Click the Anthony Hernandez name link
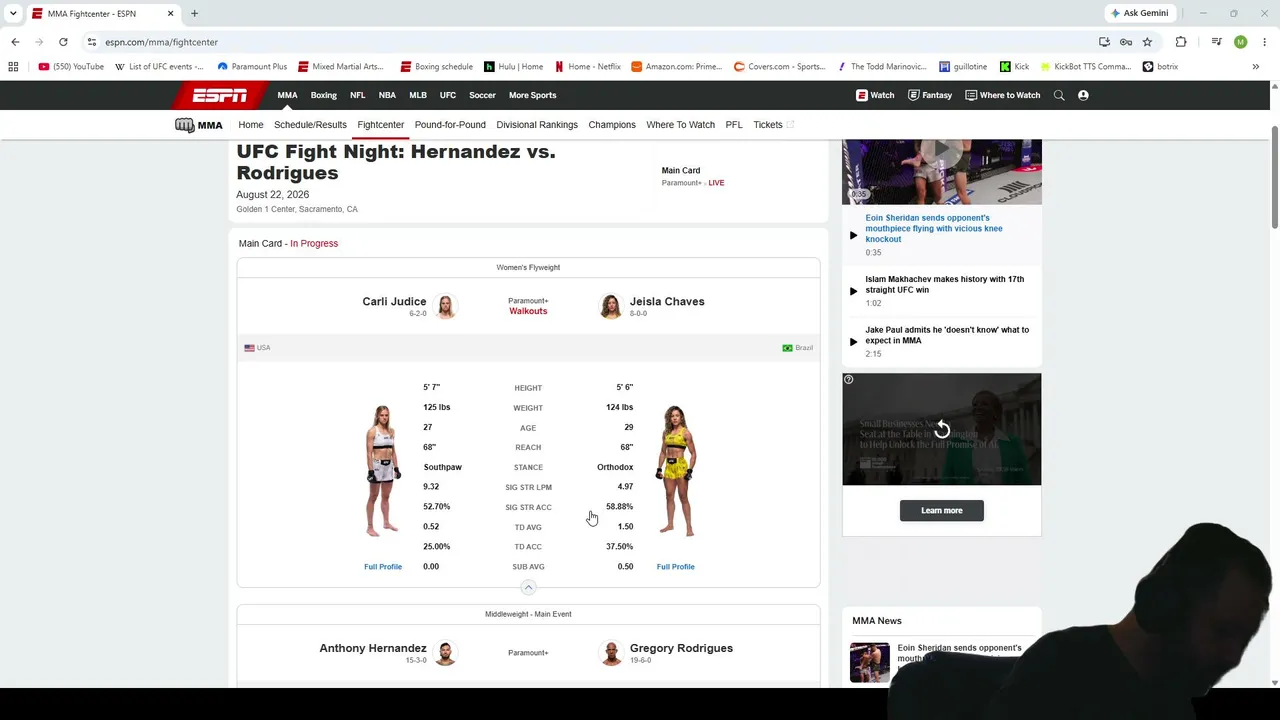The image size is (1280, 720). click(373, 648)
